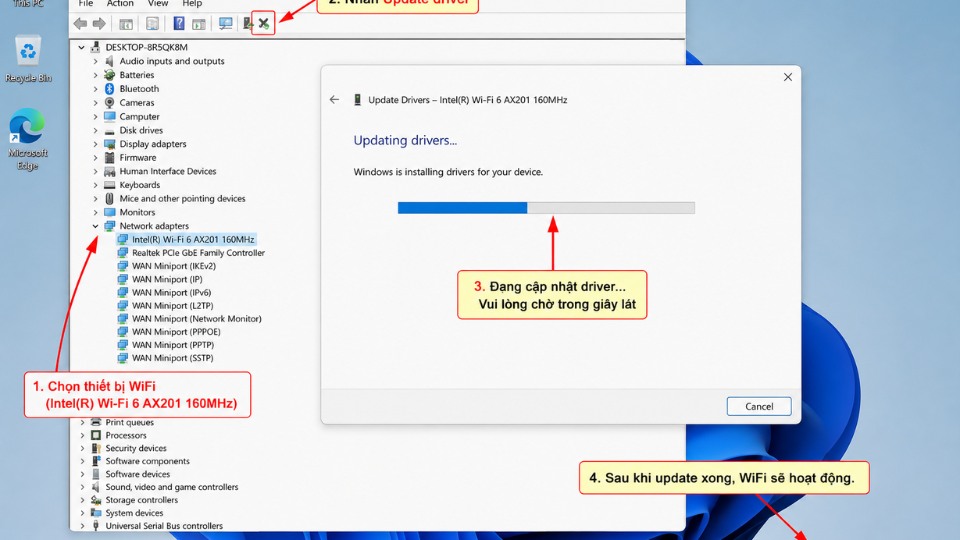This screenshot has height=540, width=960.
Task: Click the Back arrow in Device Manager toolbar
Action: click(80, 24)
